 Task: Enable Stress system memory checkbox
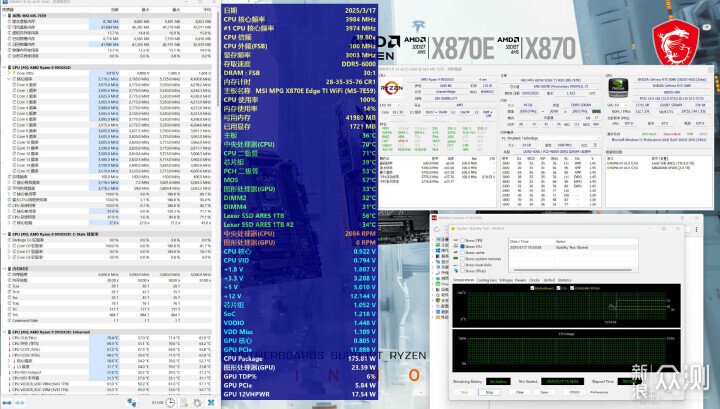coord(462,259)
